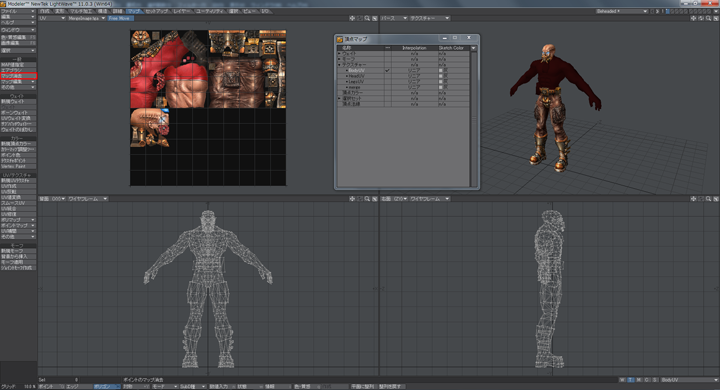The width and height of the screenshot is (720, 390).
Task: Click Free Move button in UV viewport
Action: (120, 18)
